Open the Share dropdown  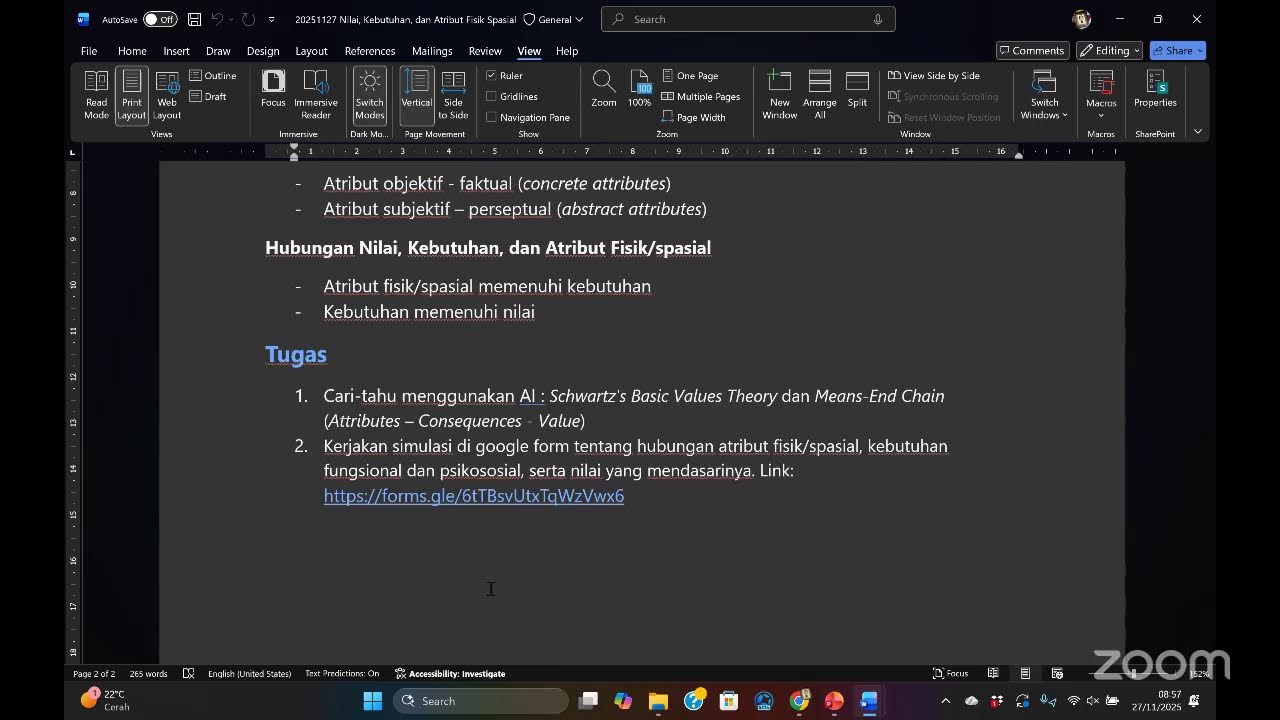tap(1178, 51)
